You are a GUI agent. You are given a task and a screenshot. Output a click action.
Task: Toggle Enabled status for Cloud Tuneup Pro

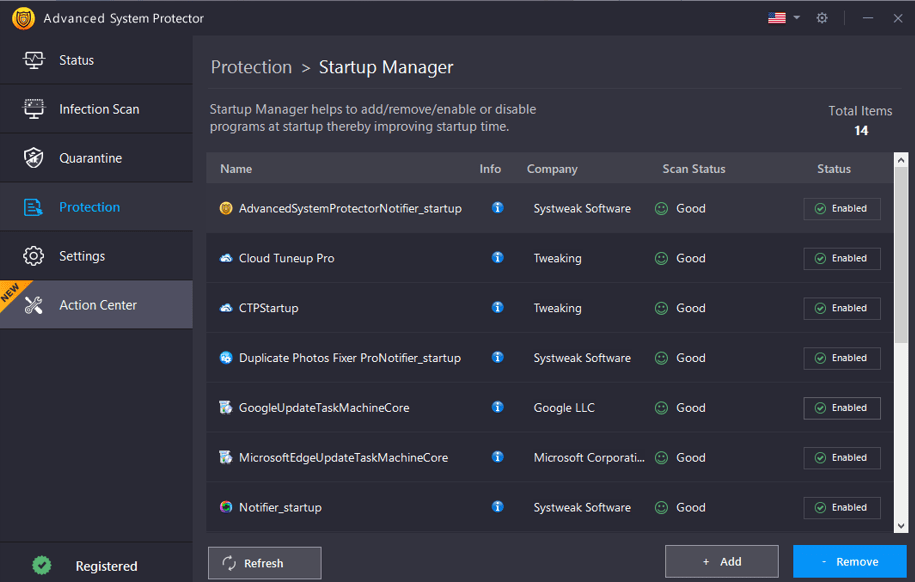click(x=841, y=258)
